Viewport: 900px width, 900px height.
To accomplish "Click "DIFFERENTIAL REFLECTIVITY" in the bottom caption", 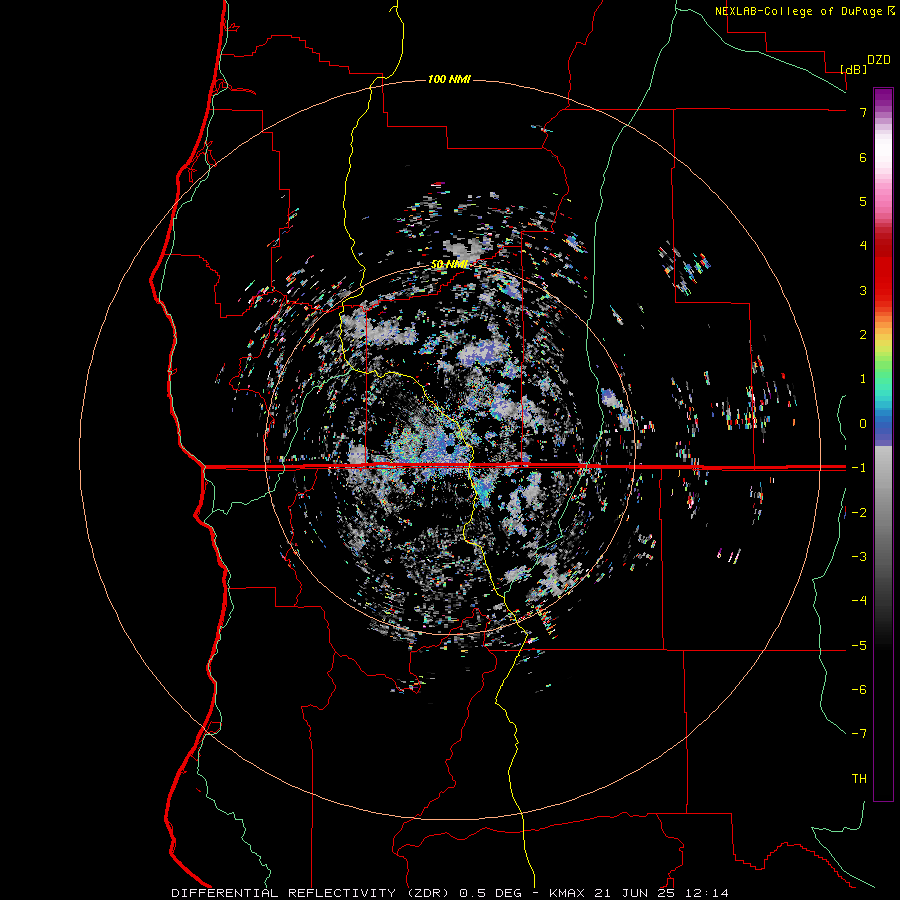I will click(x=284, y=893).
